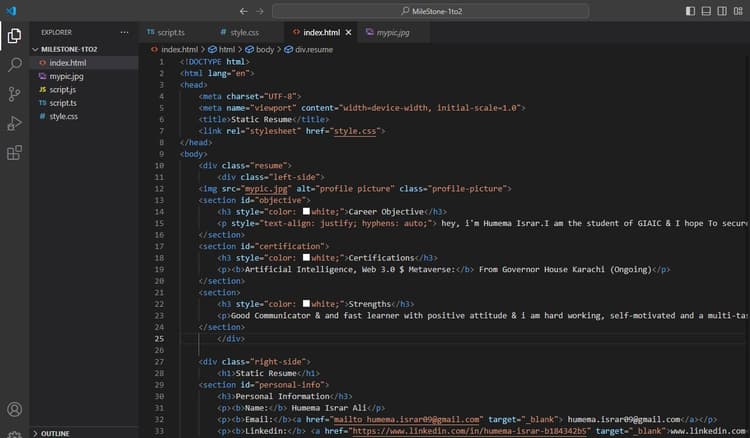This screenshot has height=438, width=750.
Task: Toggle the secondary side bar layout button
Action: [723, 11]
